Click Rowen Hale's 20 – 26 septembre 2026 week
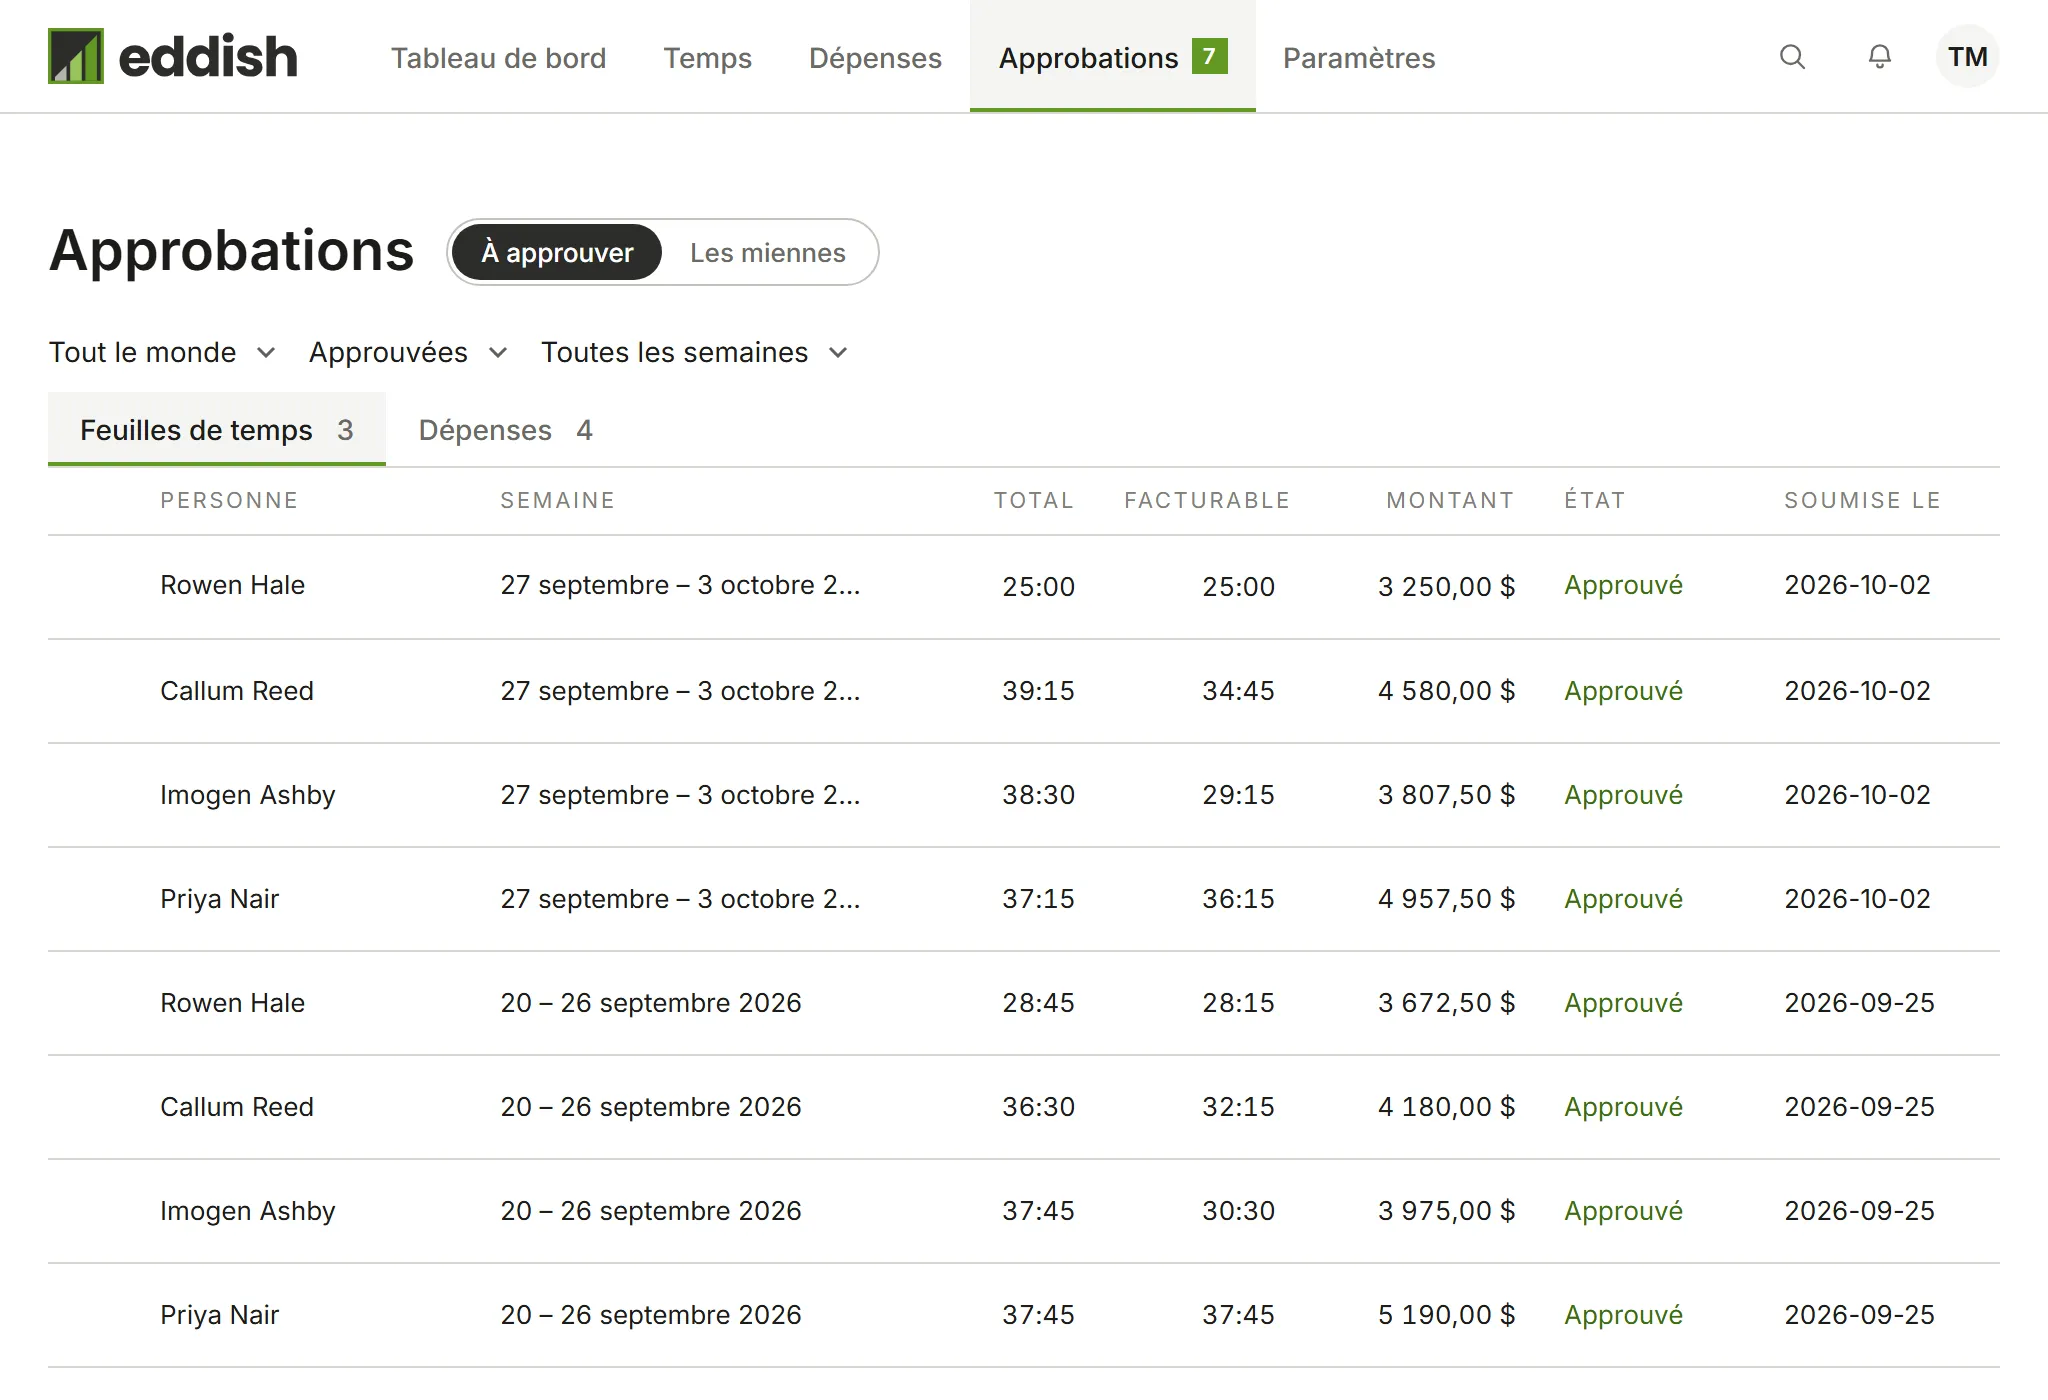Viewport: 2048px width, 1400px height. point(651,1003)
